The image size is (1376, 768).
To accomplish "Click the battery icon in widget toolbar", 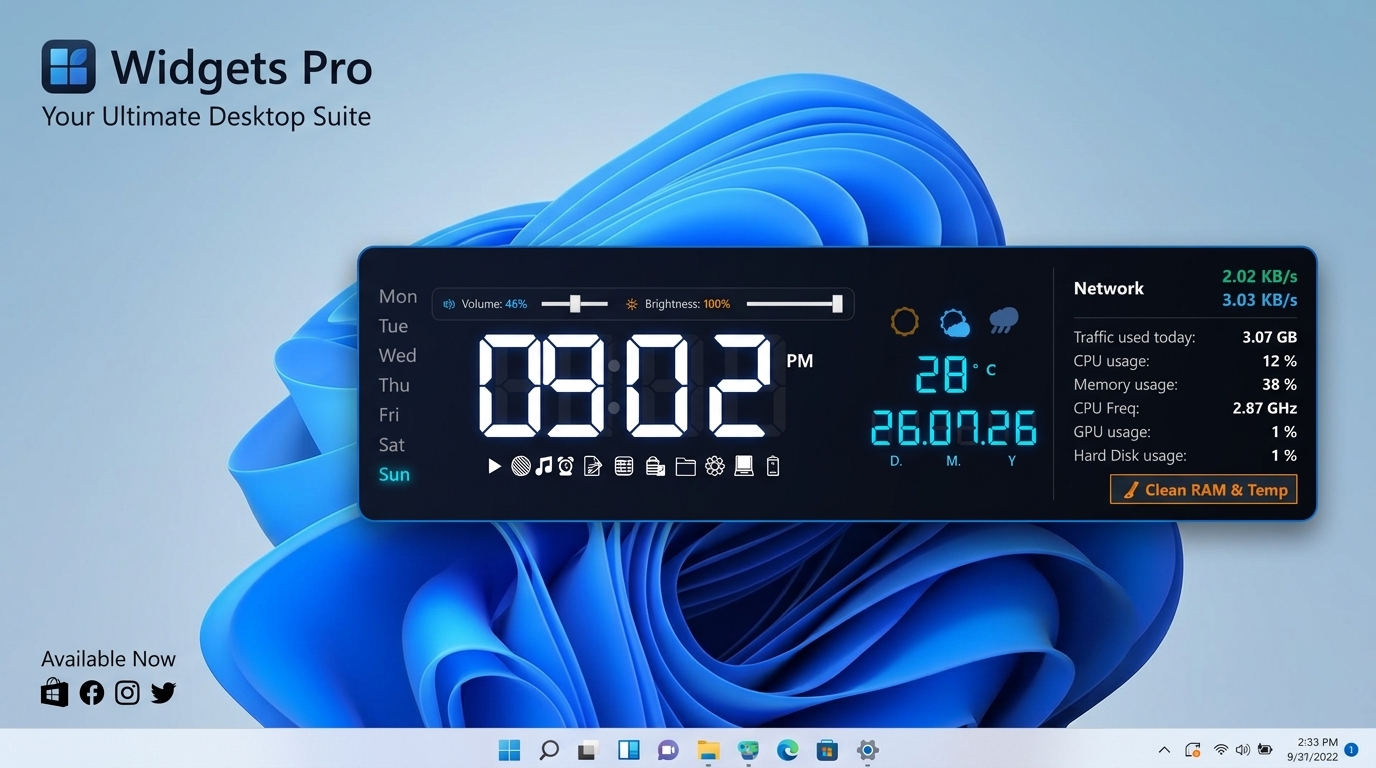I will coord(773,466).
